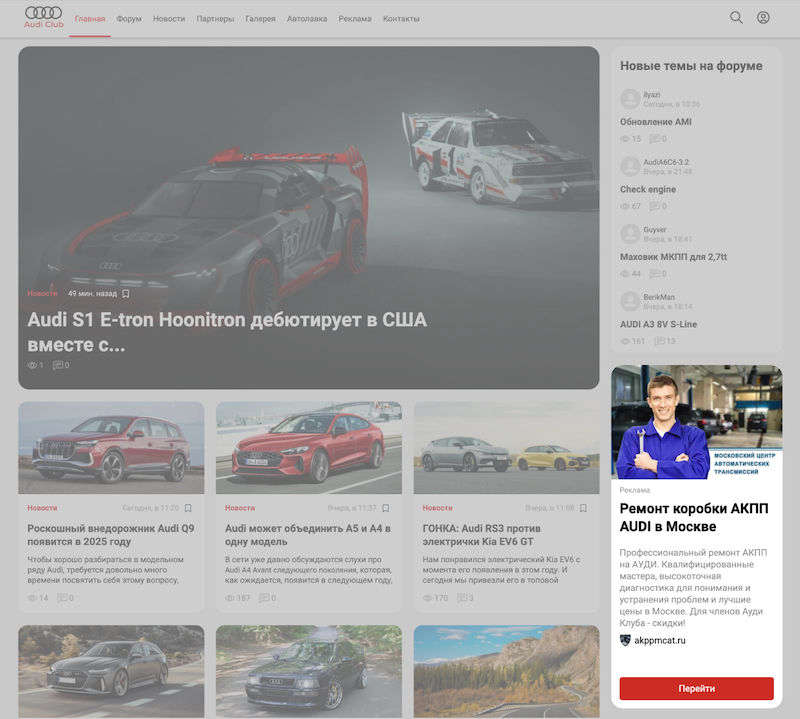
Task: Click the user profile icon
Action: point(763,18)
